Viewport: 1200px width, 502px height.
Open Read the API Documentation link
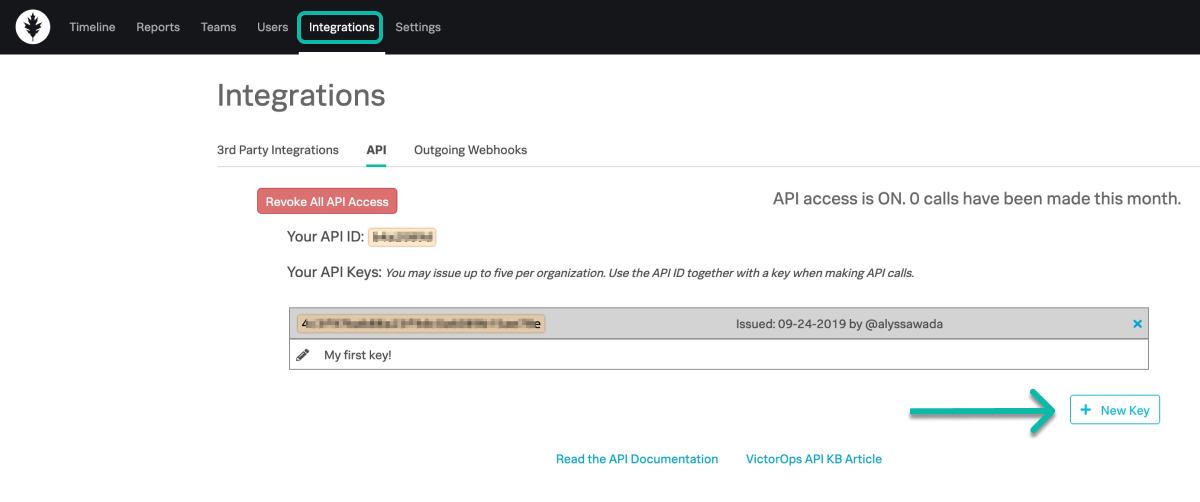point(637,459)
